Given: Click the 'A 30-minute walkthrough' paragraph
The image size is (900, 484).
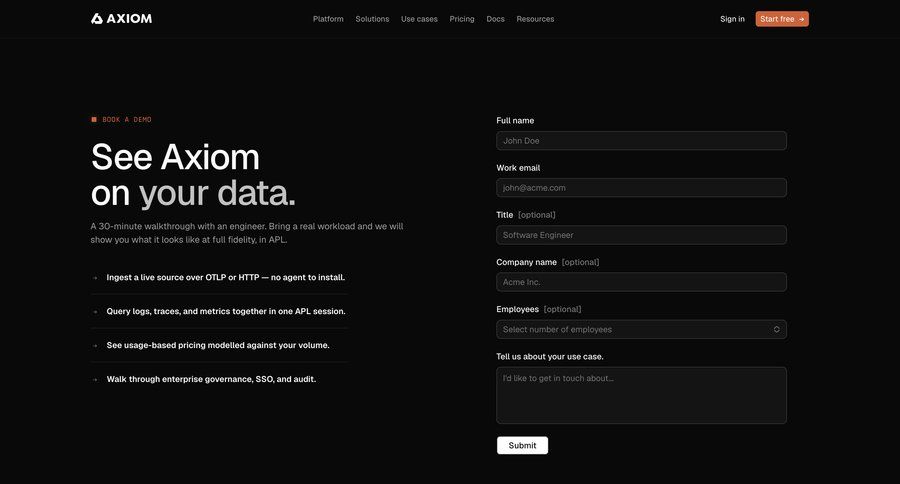Looking at the screenshot, I should (247, 233).
